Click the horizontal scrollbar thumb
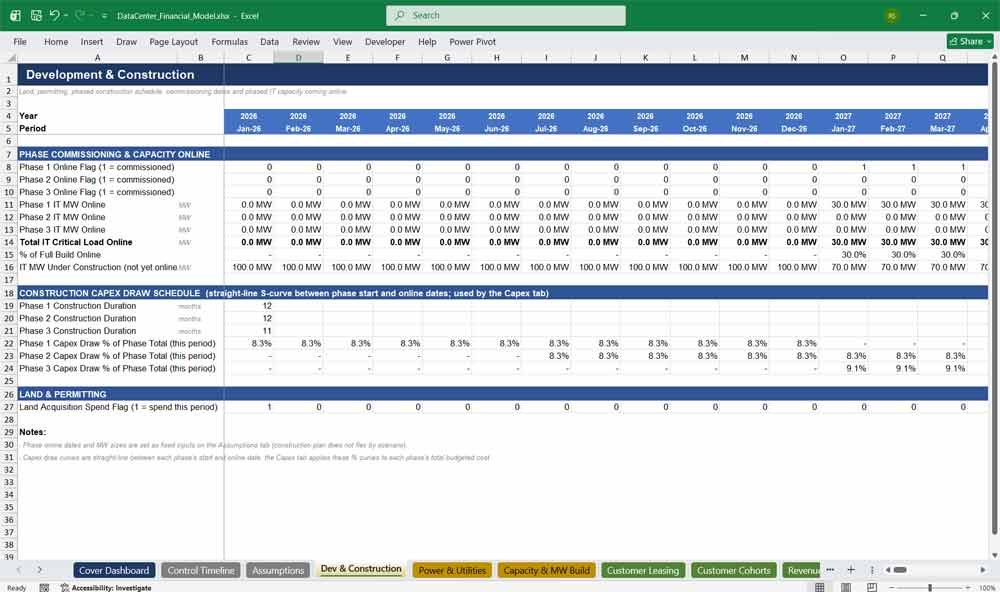 click(x=900, y=570)
